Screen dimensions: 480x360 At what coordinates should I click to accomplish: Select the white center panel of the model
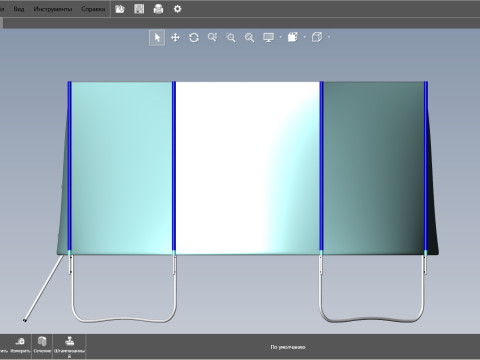point(247,168)
